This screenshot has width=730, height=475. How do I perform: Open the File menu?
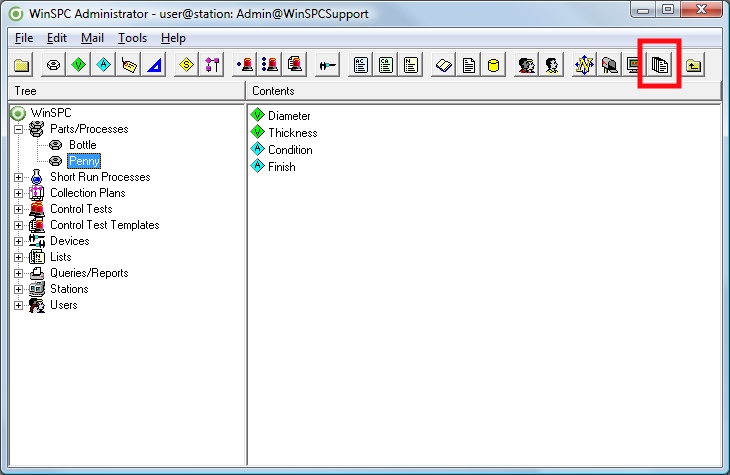click(x=24, y=38)
